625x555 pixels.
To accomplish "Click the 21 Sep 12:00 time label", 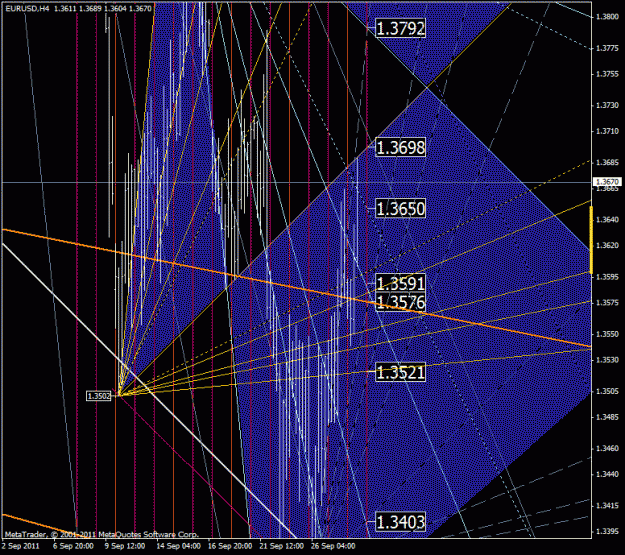I will coord(281,546).
